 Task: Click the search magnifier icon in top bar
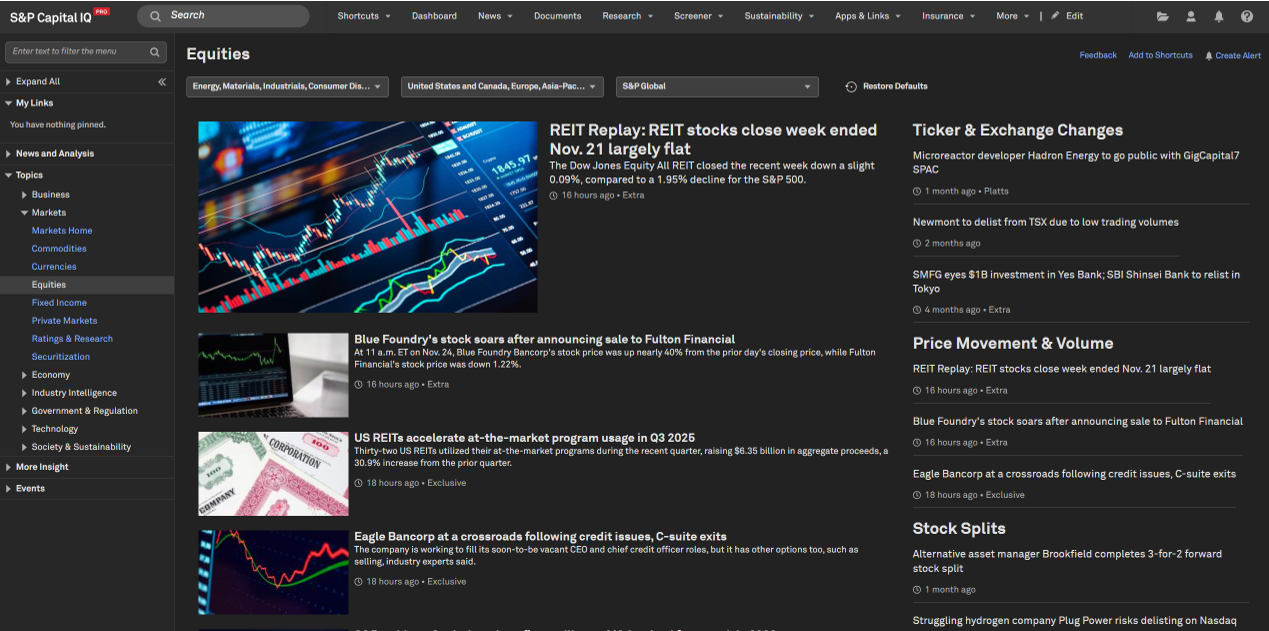[x=155, y=16]
